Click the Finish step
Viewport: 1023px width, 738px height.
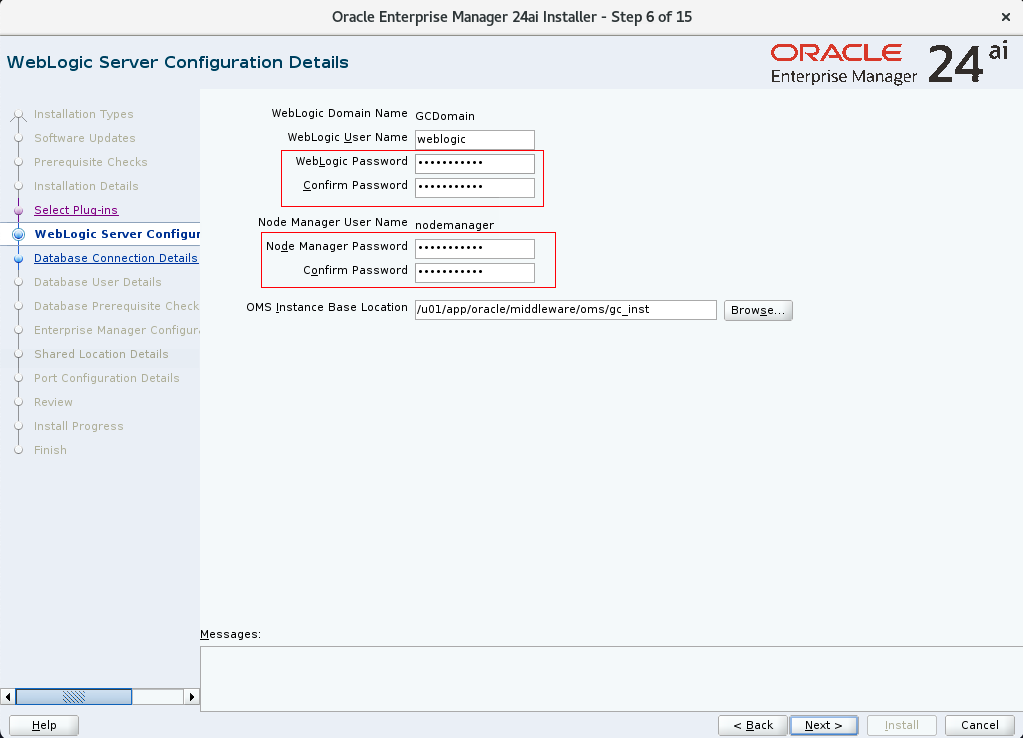pos(50,450)
